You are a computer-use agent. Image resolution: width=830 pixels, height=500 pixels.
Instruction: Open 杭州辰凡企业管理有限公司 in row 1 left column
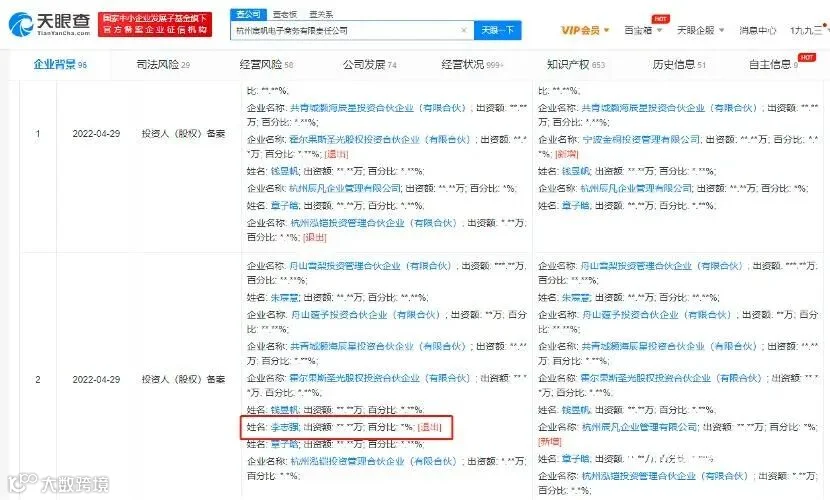(345, 188)
